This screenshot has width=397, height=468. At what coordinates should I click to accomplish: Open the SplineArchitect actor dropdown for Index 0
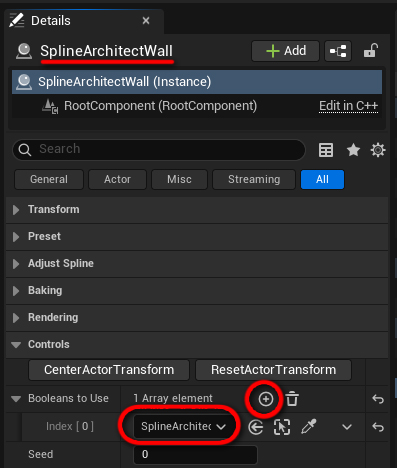click(x=183, y=426)
